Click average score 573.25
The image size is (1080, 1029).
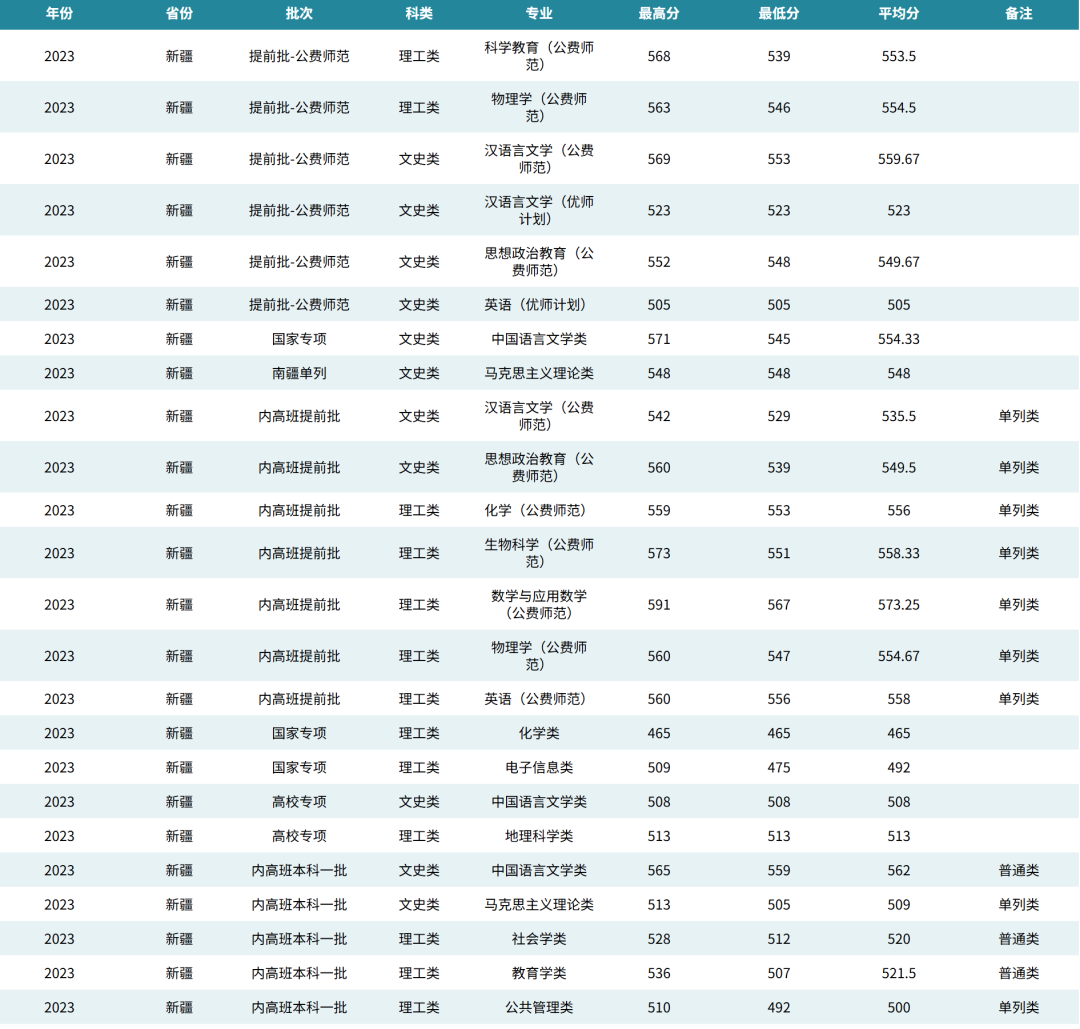pos(898,605)
